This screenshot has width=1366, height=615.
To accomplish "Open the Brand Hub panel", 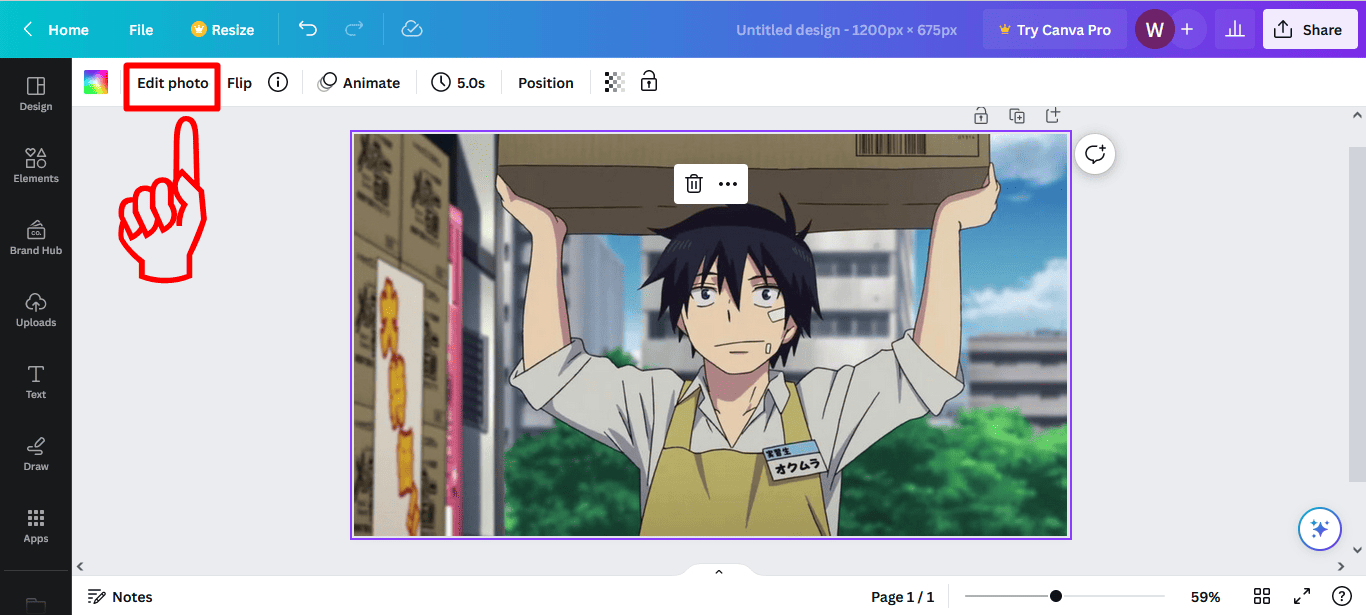I will pos(36,237).
